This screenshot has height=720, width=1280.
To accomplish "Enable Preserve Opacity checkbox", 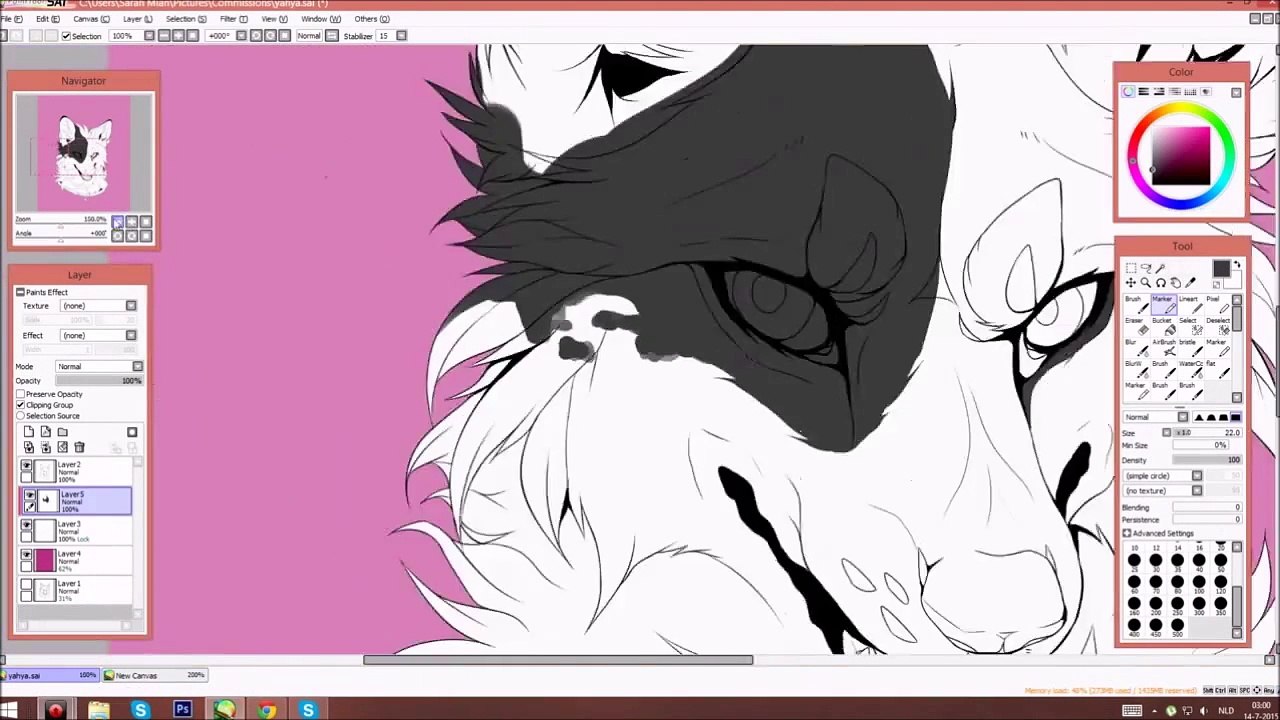I will (x=20, y=394).
